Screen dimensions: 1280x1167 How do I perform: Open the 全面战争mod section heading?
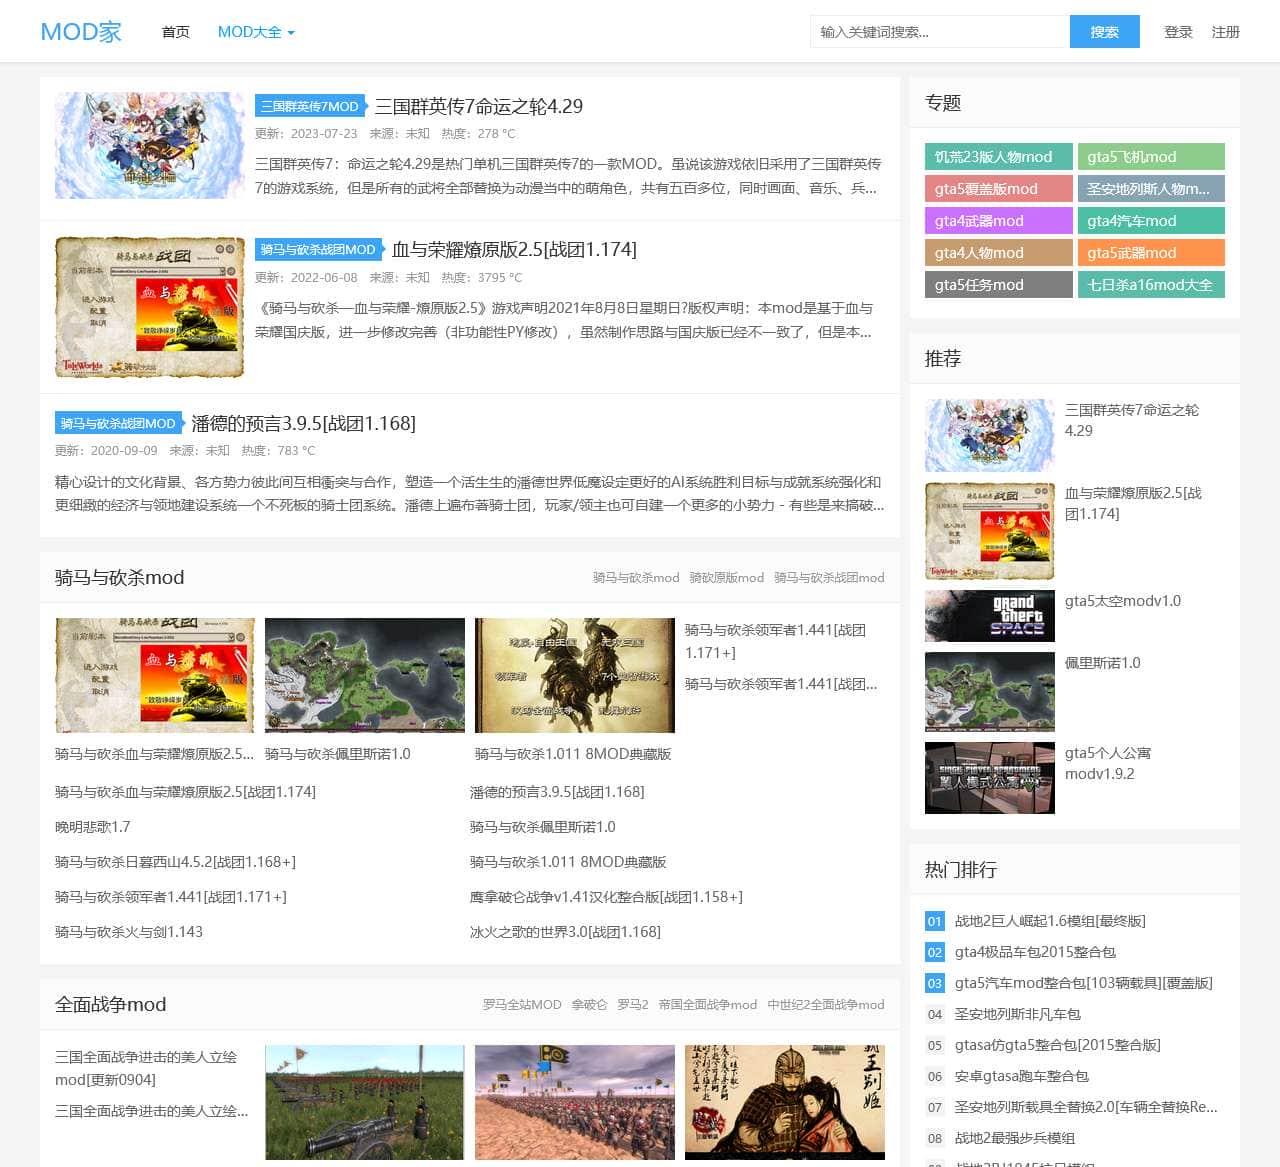111,1004
